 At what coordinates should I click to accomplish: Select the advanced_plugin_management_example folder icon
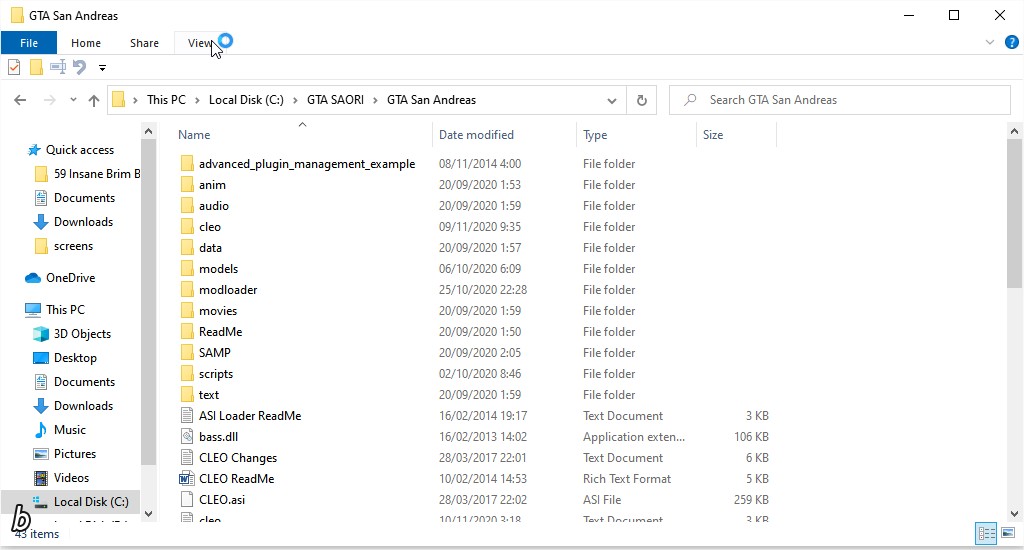(x=187, y=164)
